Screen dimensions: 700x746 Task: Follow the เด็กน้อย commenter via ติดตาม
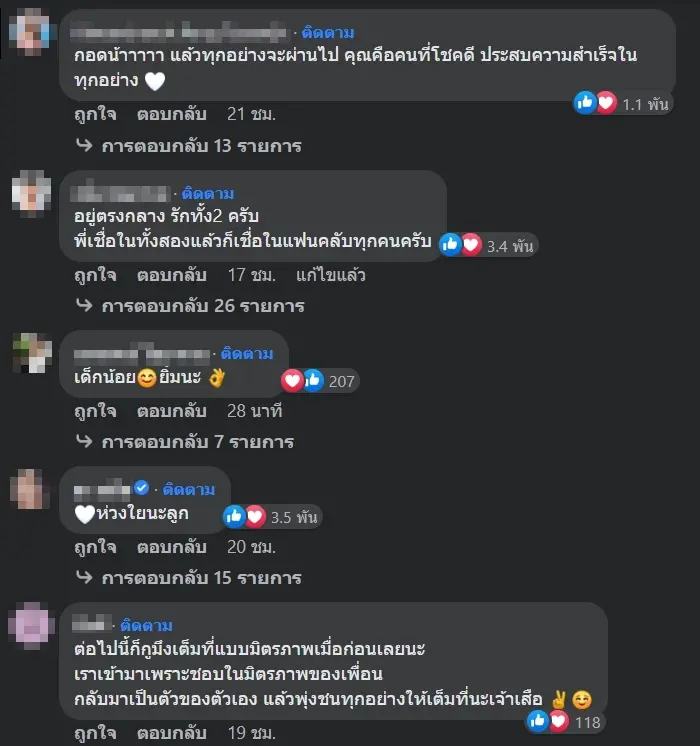(x=247, y=353)
